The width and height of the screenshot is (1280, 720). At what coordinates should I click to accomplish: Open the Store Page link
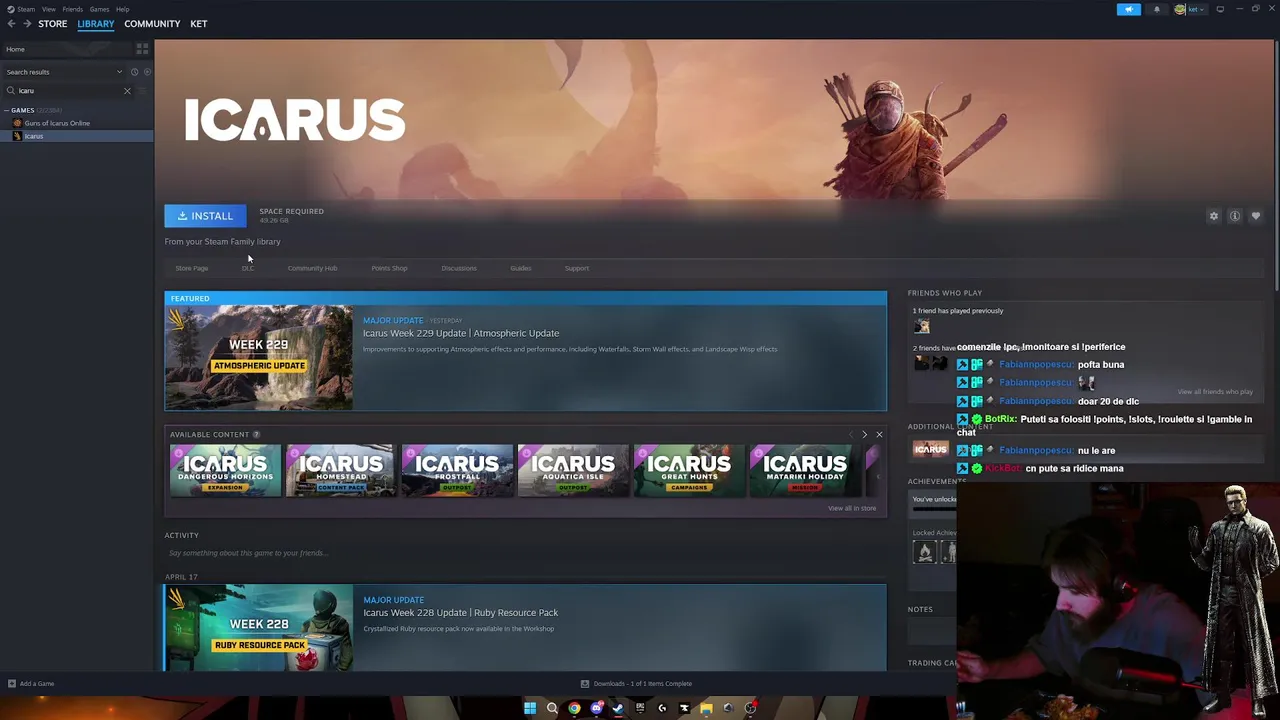(x=192, y=268)
